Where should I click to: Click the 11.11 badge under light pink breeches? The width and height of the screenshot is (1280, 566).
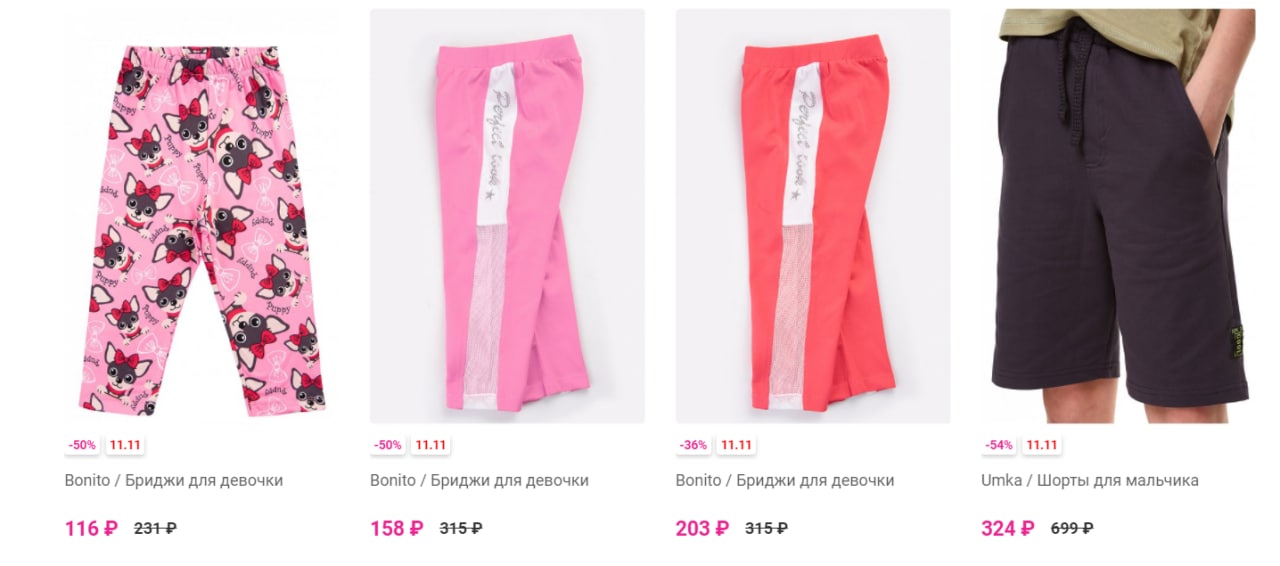[x=430, y=445]
